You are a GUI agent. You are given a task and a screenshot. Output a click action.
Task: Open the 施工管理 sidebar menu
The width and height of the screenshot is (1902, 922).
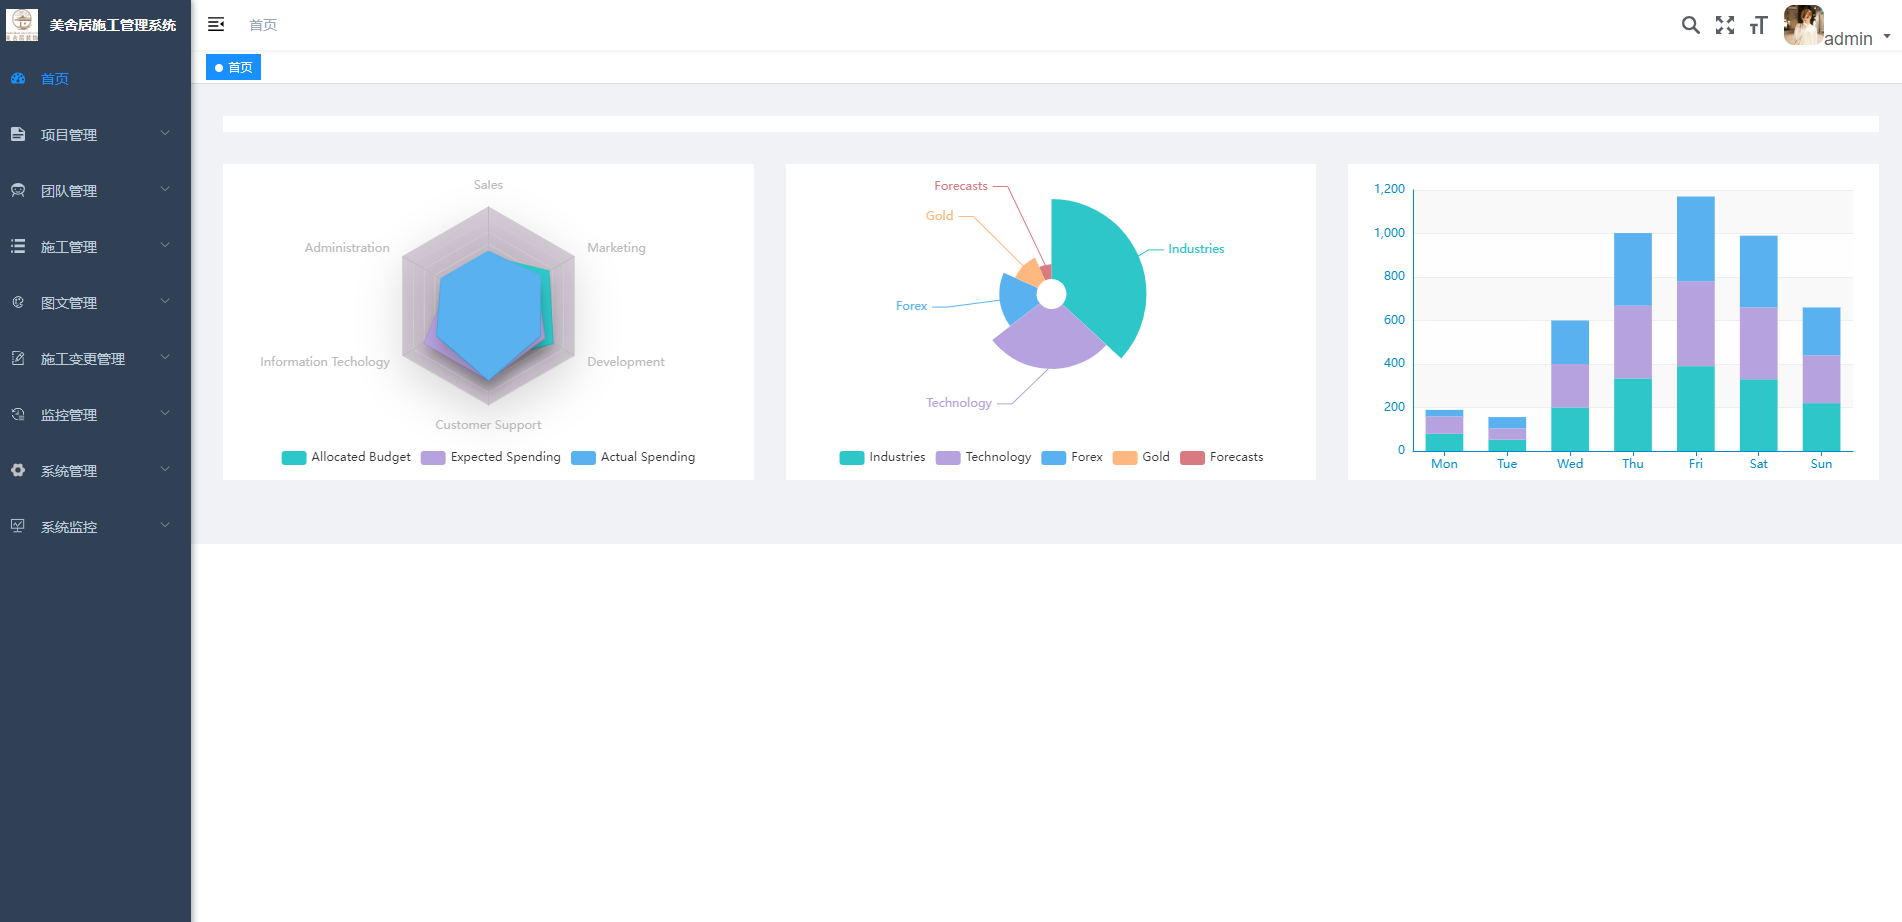click(95, 247)
